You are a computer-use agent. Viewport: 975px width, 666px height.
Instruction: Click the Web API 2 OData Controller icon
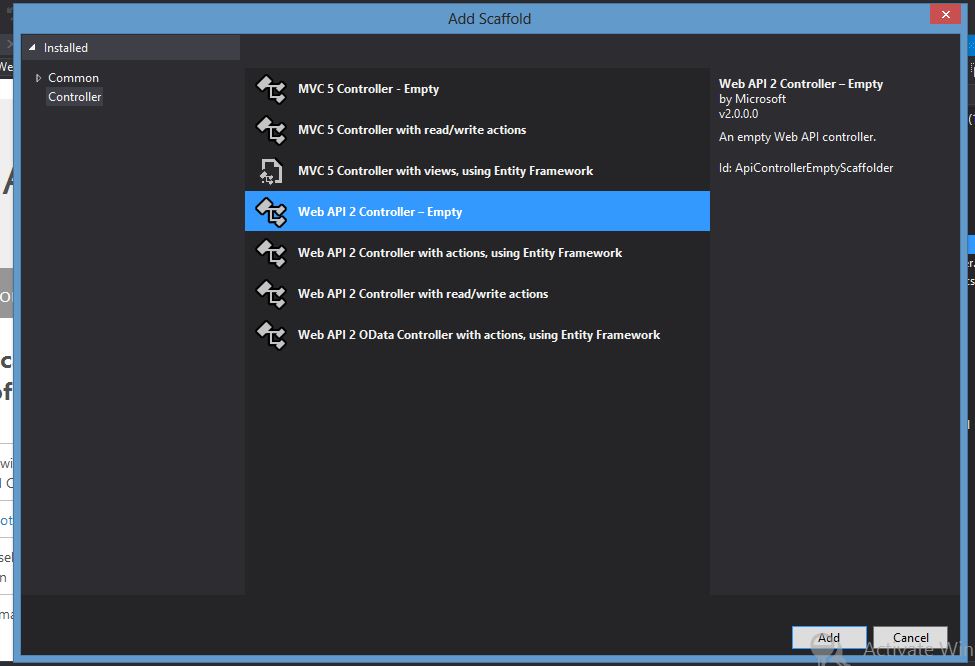pos(271,335)
